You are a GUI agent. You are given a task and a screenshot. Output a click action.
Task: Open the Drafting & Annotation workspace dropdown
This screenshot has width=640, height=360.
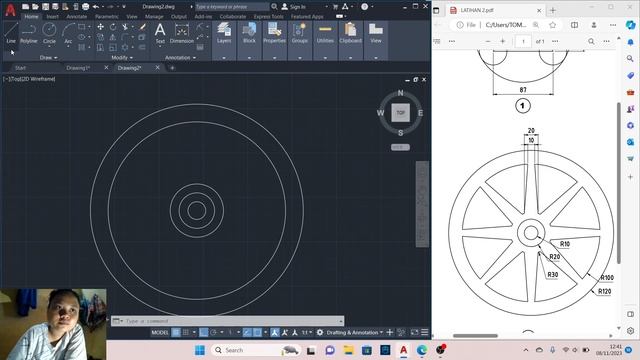click(x=355, y=332)
